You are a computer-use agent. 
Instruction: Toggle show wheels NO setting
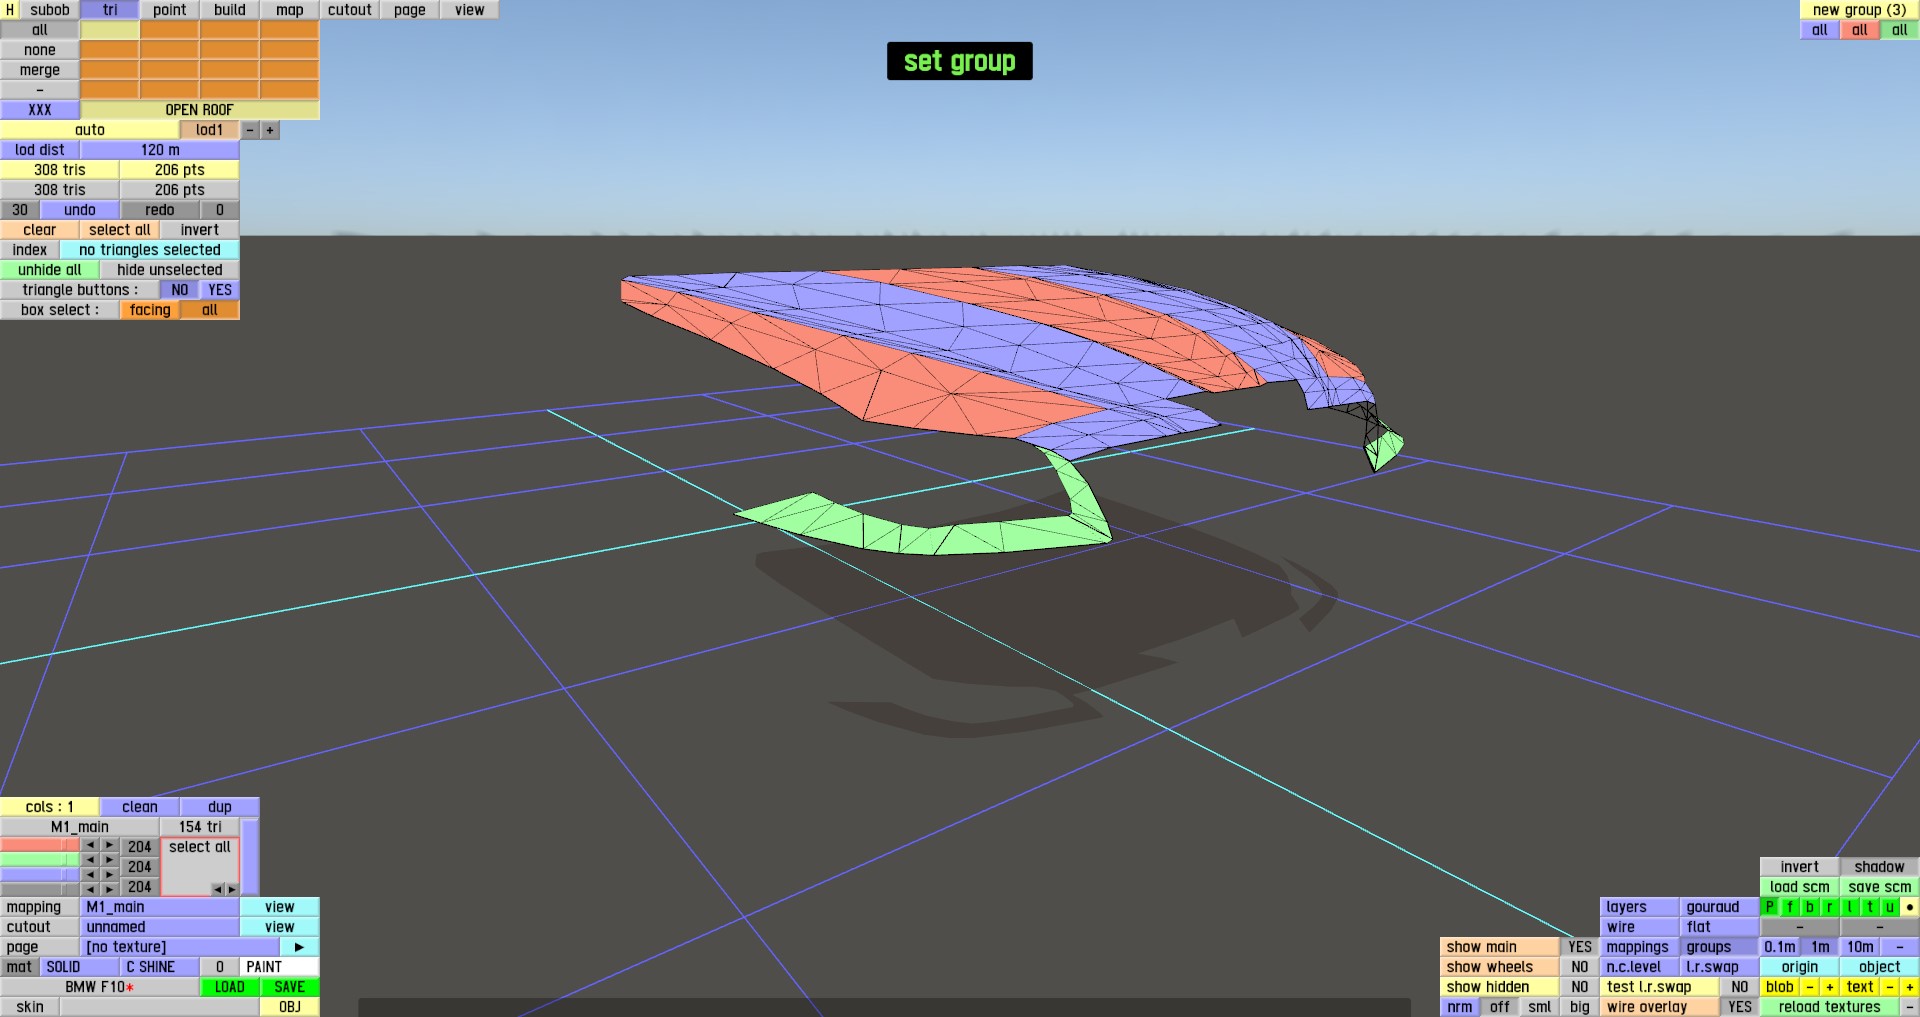(1580, 967)
